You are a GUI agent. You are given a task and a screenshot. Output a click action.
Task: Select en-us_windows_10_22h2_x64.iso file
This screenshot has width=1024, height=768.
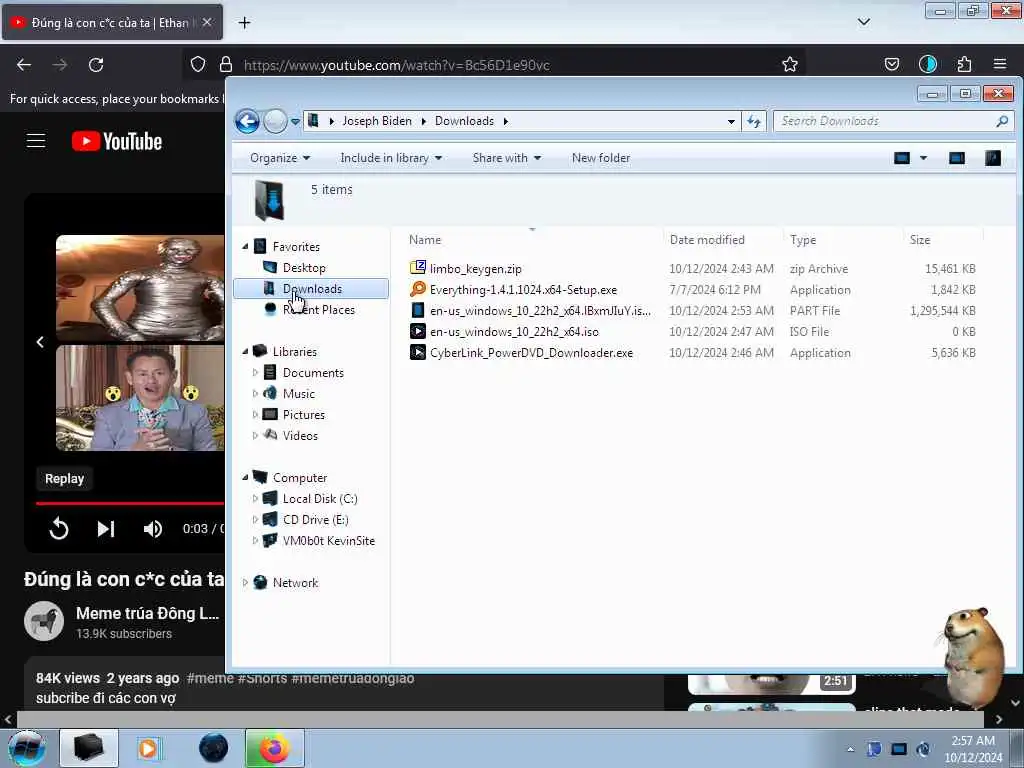coord(514,332)
